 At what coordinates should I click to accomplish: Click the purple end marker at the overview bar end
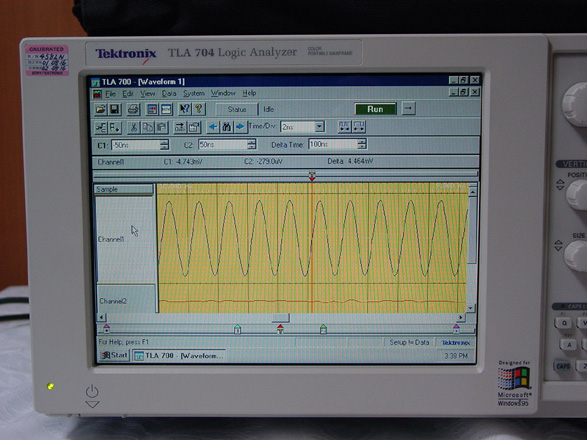point(456,329)
